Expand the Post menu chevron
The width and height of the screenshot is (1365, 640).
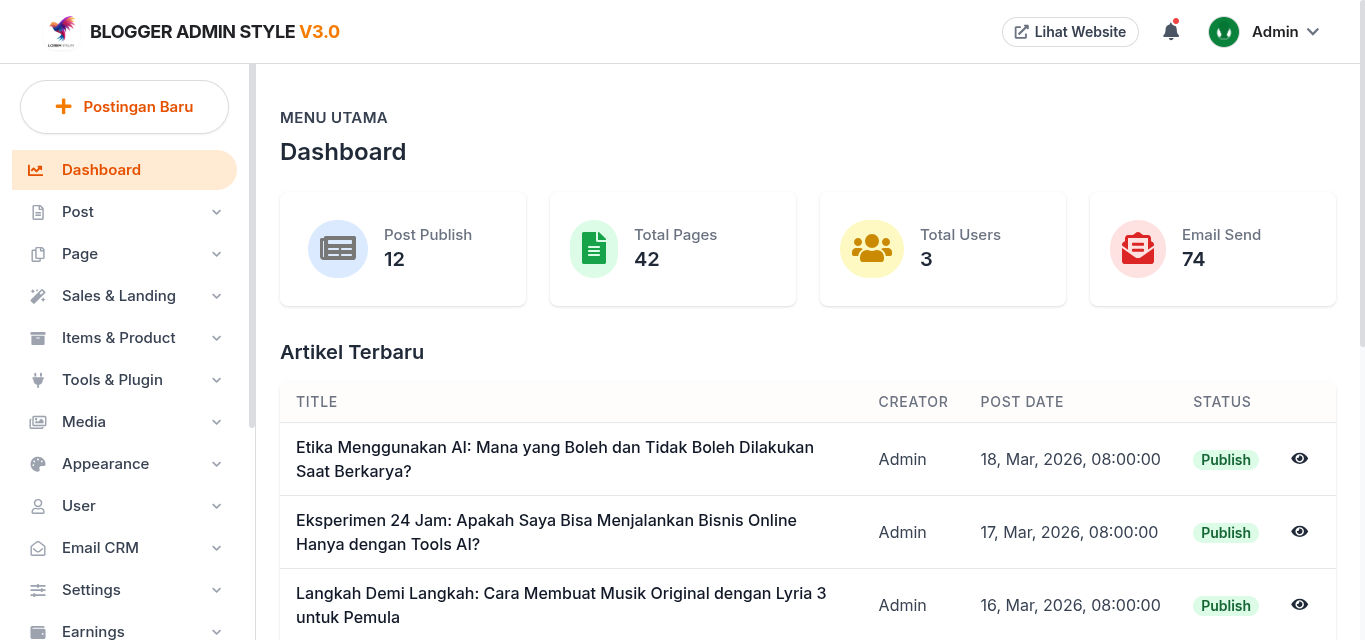pyautogui.click(x=217, y=212)
